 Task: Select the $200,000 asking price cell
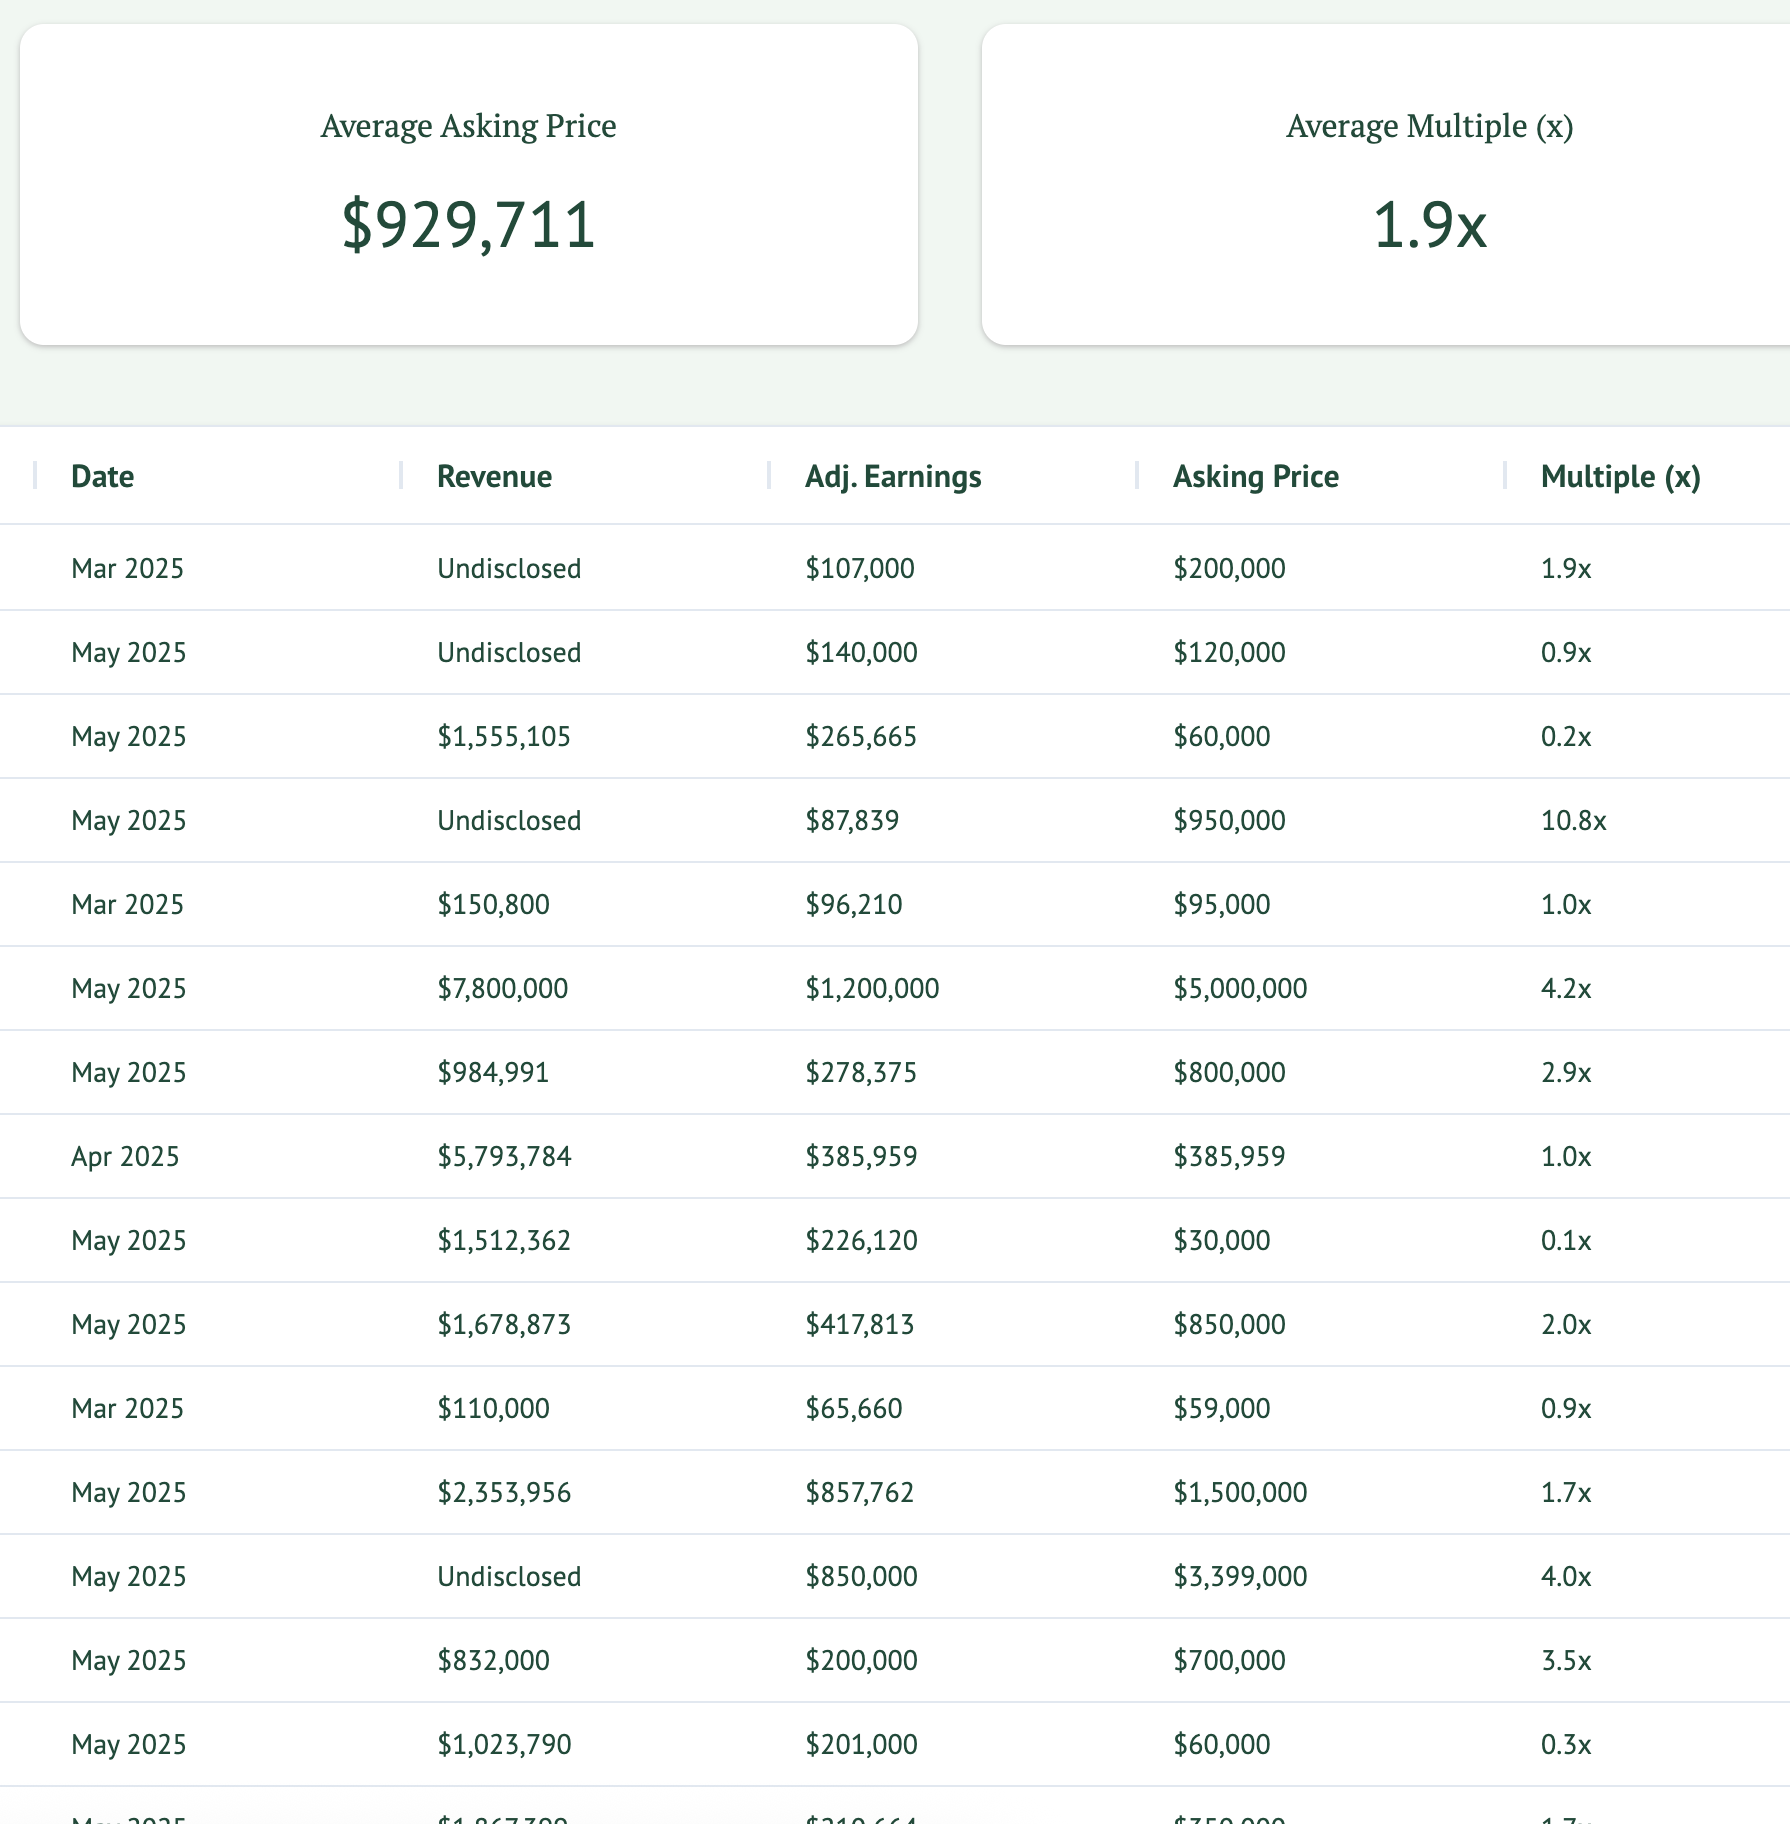[x=1229, y=568]
